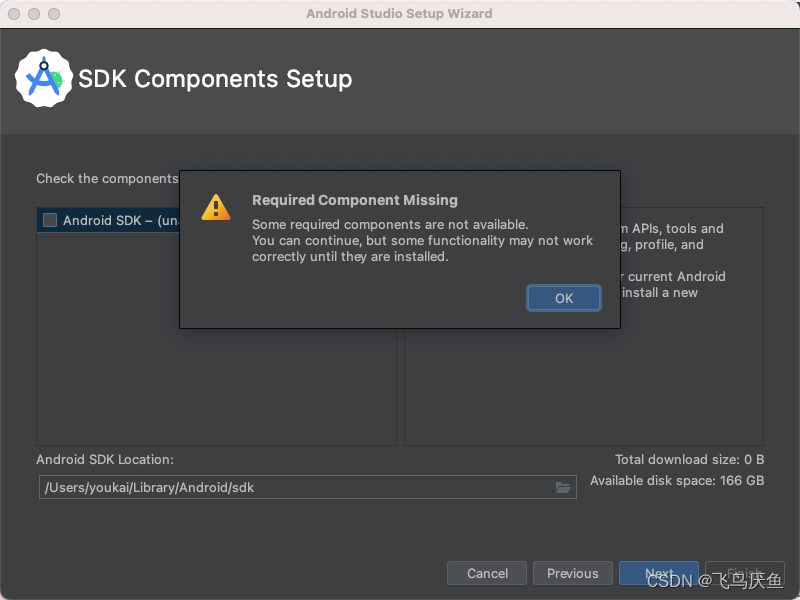Click the 'Android Studio Setup Wizard' window title
Screen dimensions: 800x600
pyautogui.click(x=399, y=14)
